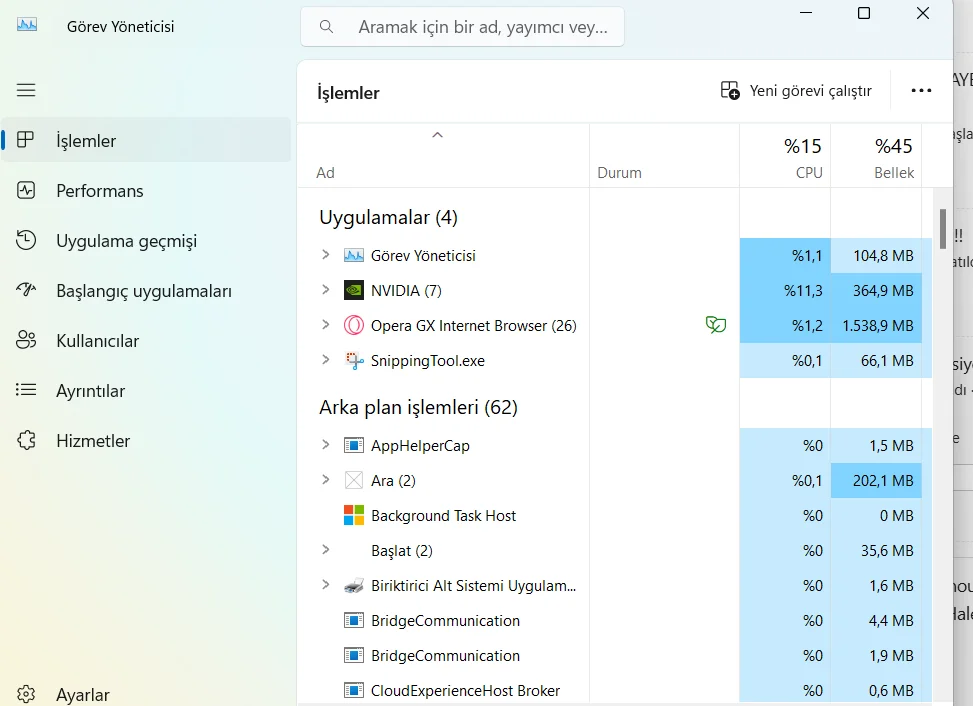Expand SnippingTool.exe process entry
The width and height of the screenshot is (973, 706).
pyautogui.click(x=325, y=360)
